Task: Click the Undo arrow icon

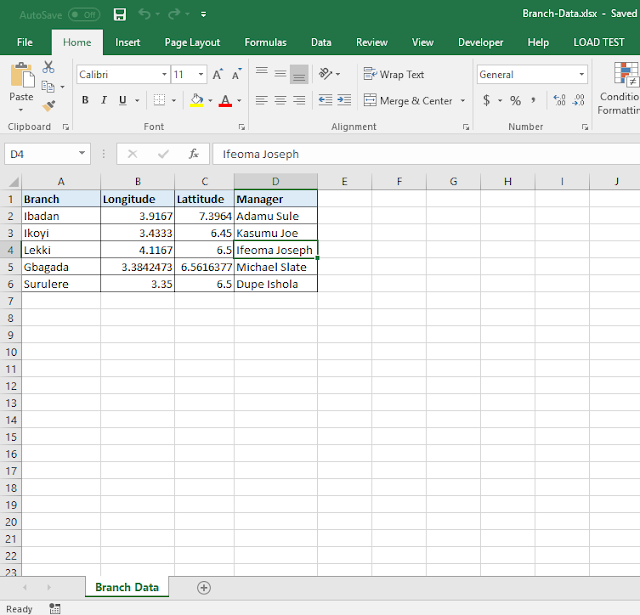Action: tap(144, 14)
